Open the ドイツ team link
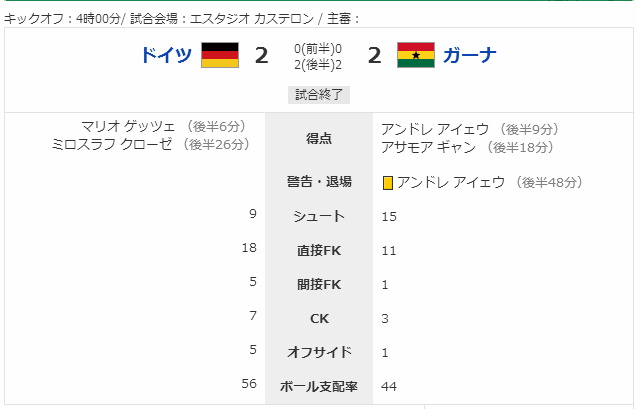This screenshot has width=636, height=409. [166, 55]
